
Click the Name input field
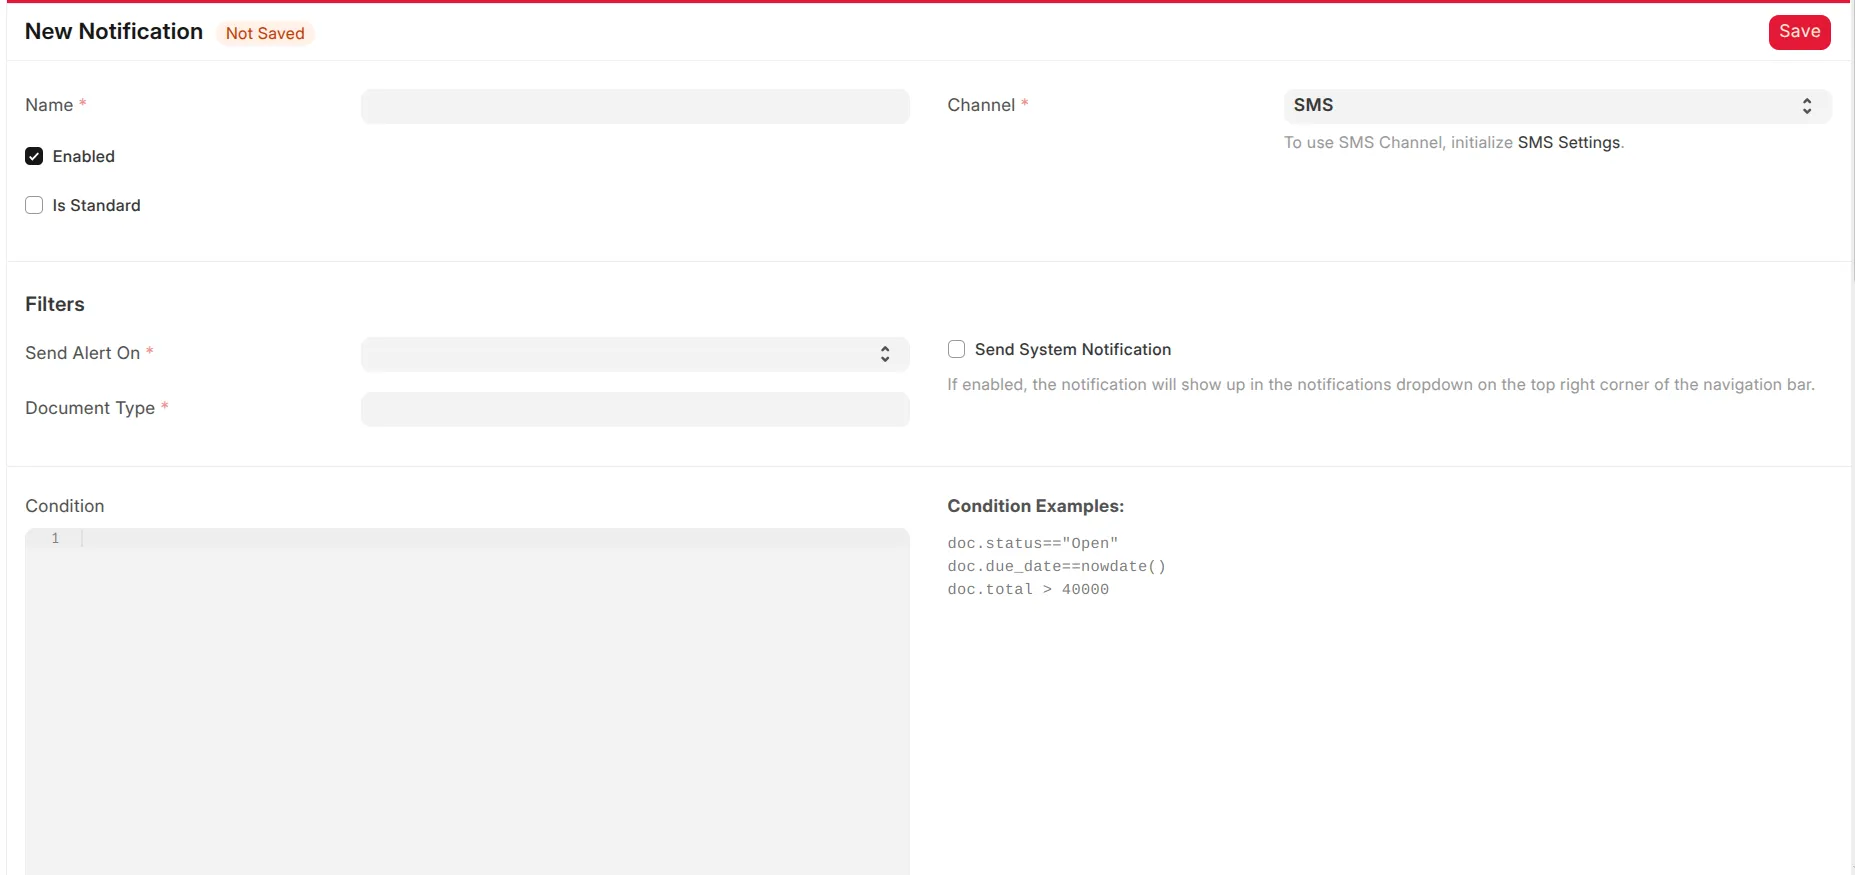(634, 106)
